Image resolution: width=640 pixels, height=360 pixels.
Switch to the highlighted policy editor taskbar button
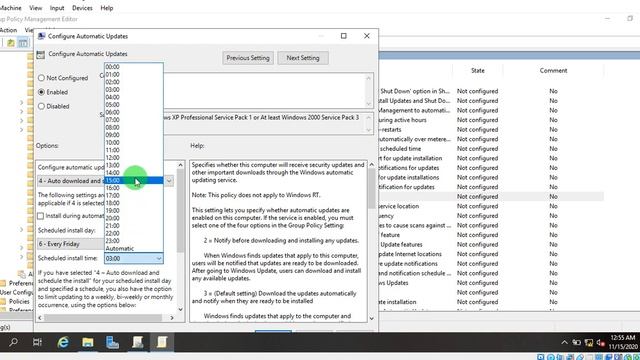(162, 342)
